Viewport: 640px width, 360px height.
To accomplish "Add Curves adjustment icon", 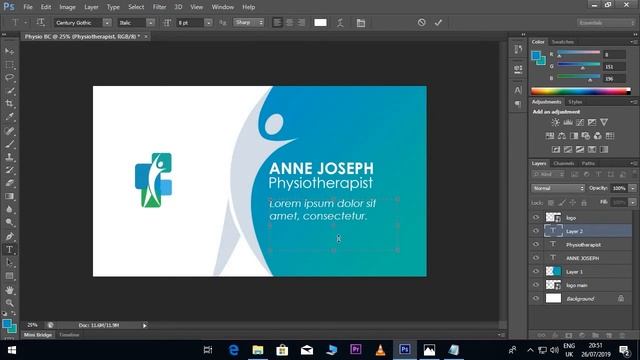I will pyautogui.click(x=580, y=122).
